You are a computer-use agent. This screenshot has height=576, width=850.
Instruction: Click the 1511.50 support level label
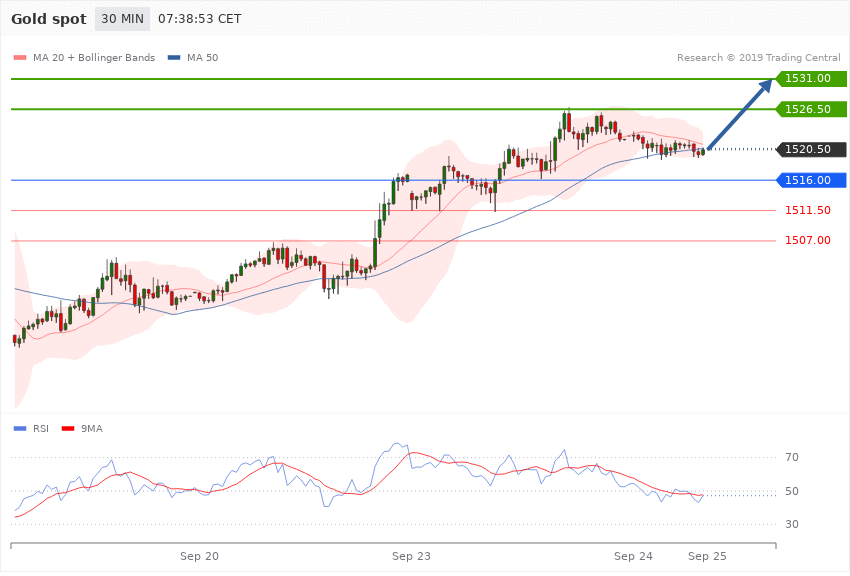click(x=808, y=210)
